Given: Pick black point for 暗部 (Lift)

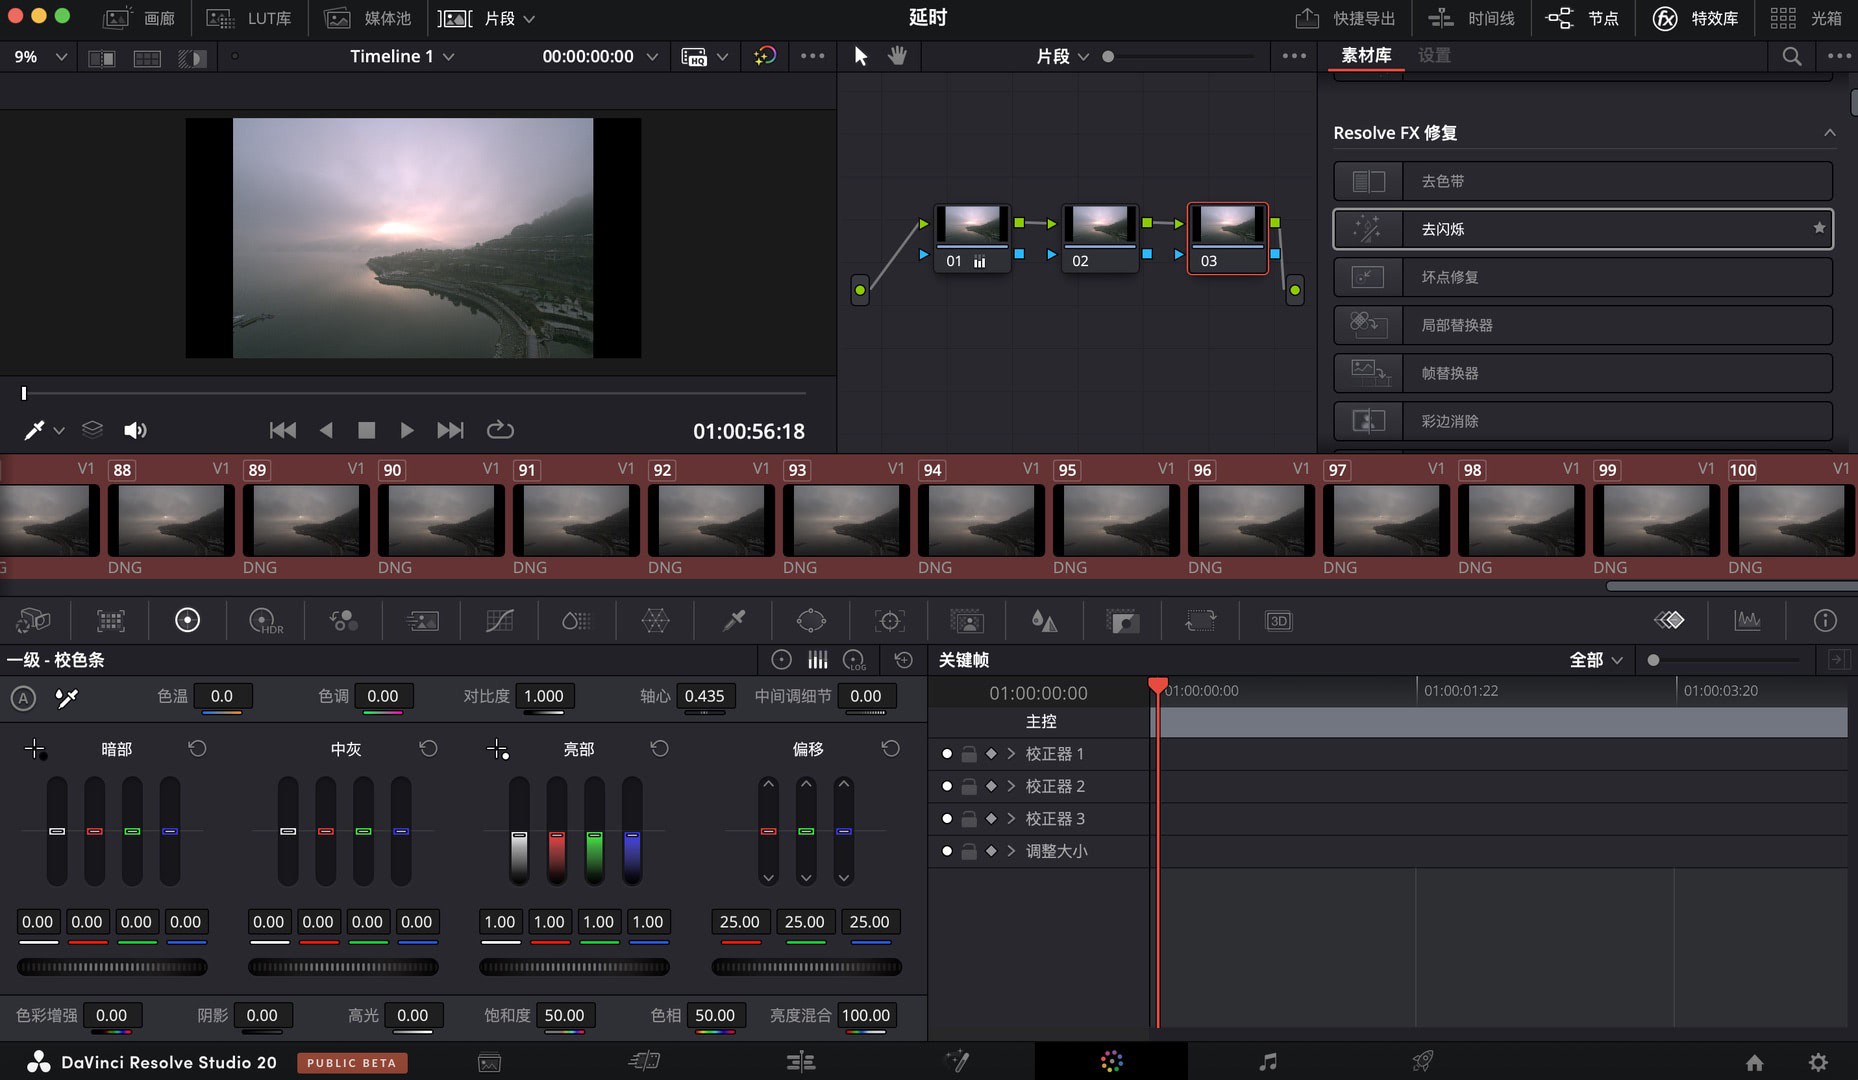Looking at the screenshot, I should (35, 749).
